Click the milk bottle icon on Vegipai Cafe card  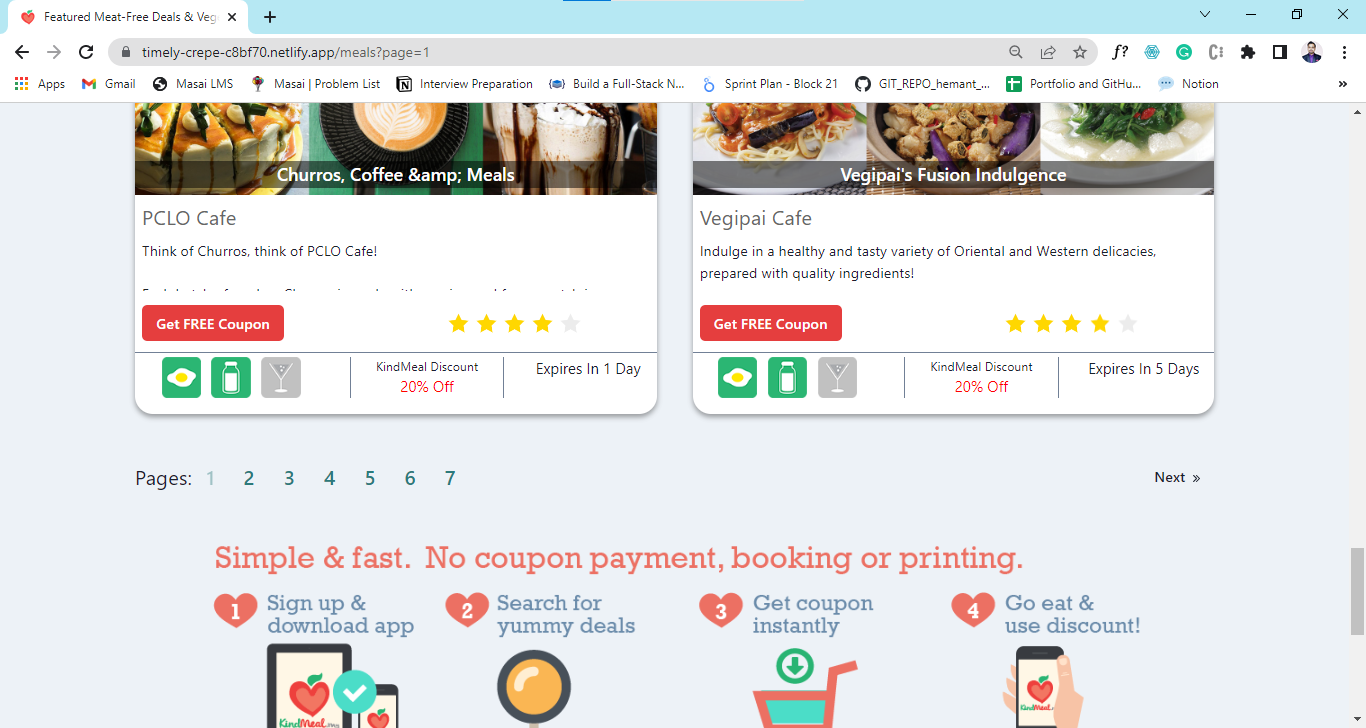[x=787, y=378]
